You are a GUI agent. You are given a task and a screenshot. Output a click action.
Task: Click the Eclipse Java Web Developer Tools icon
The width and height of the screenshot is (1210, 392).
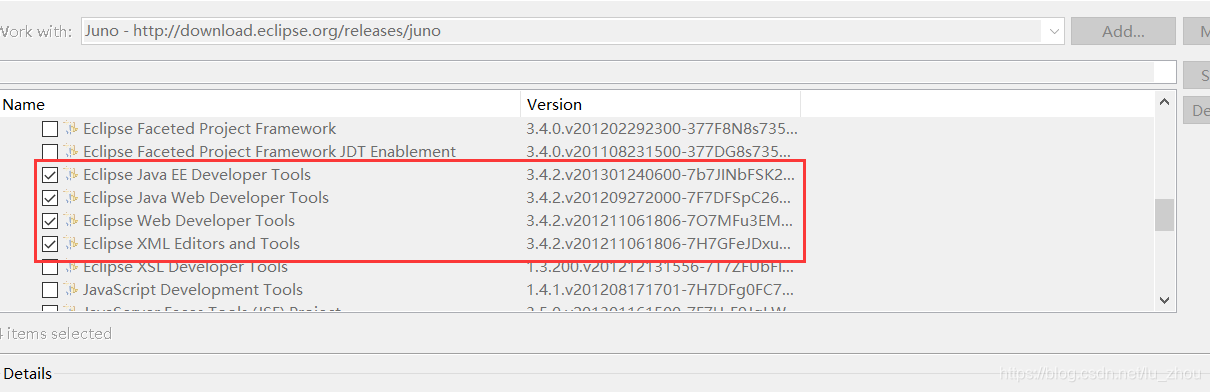coord(71,197)
